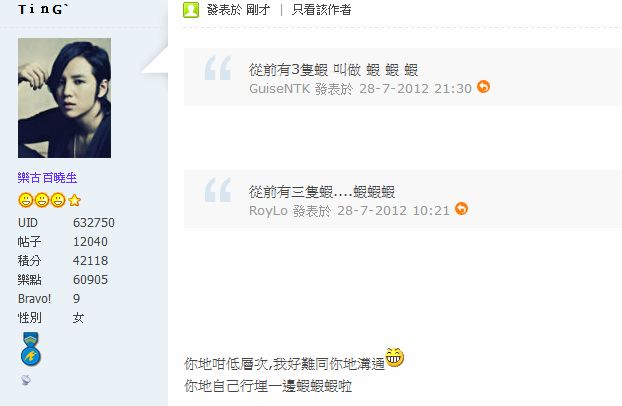Click the green user icon beside 發表於
This screenshot has width=622, height=406.
[x=191, y=10]
